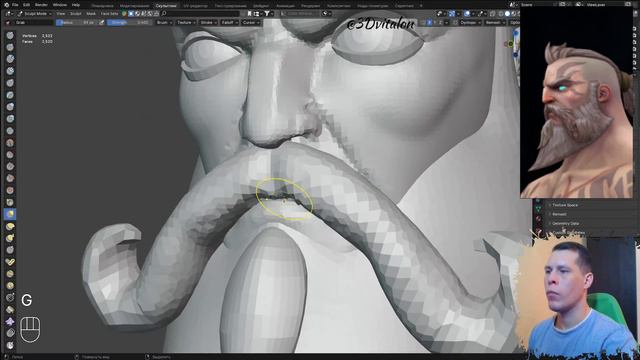
Task: Select the Inflate brush tool
Action: 10,107
